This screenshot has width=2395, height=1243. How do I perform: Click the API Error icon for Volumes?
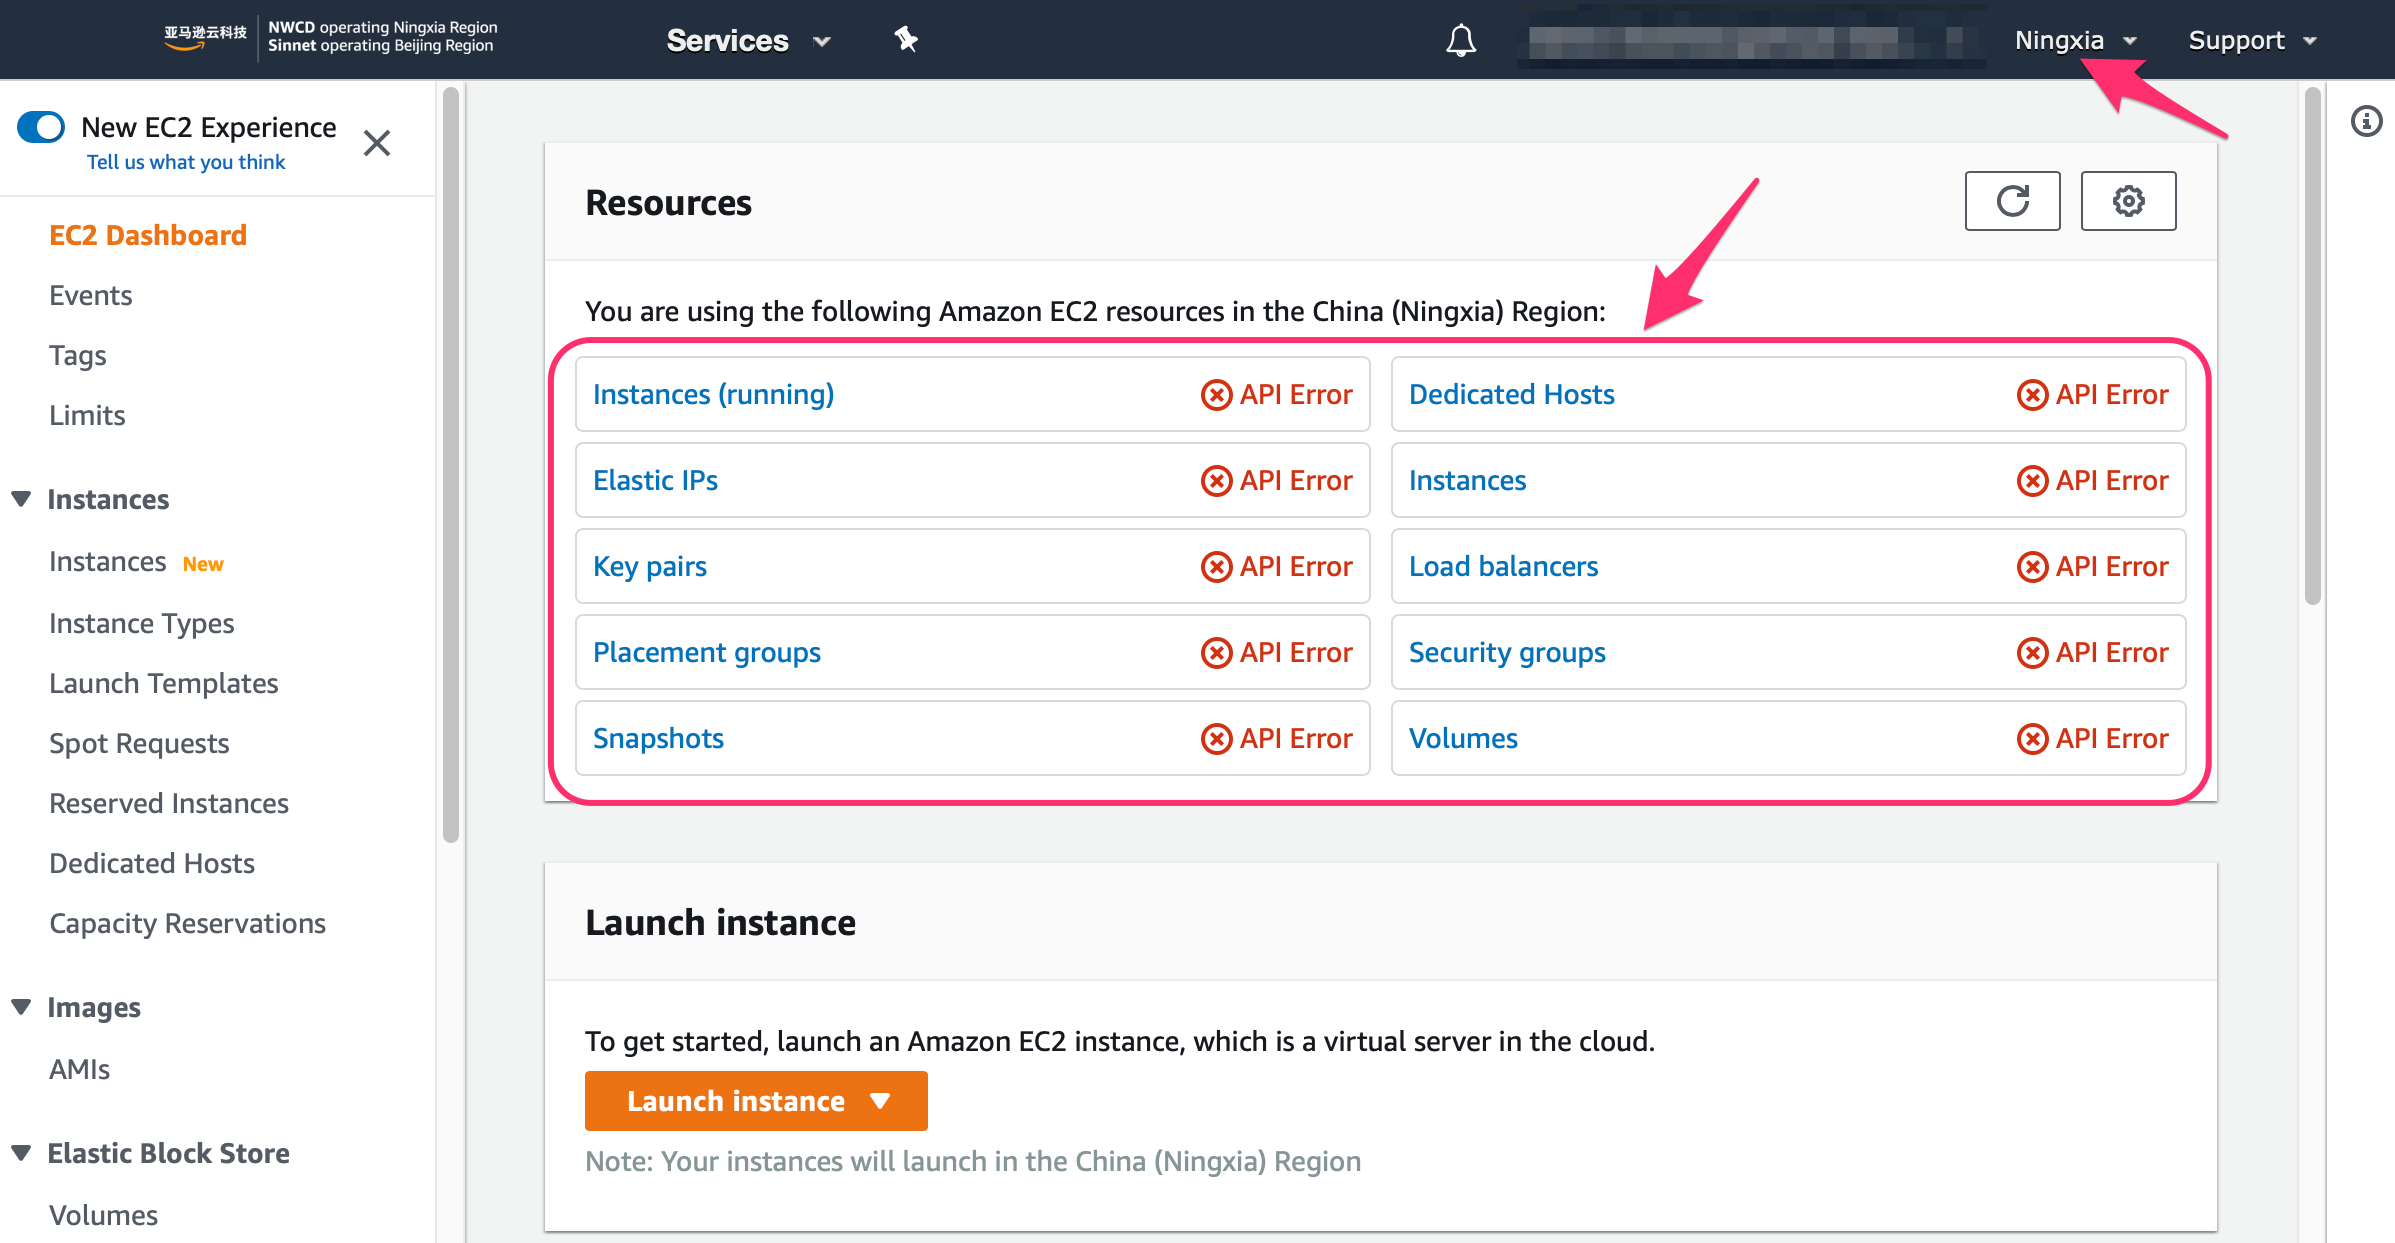(2032, 739)
